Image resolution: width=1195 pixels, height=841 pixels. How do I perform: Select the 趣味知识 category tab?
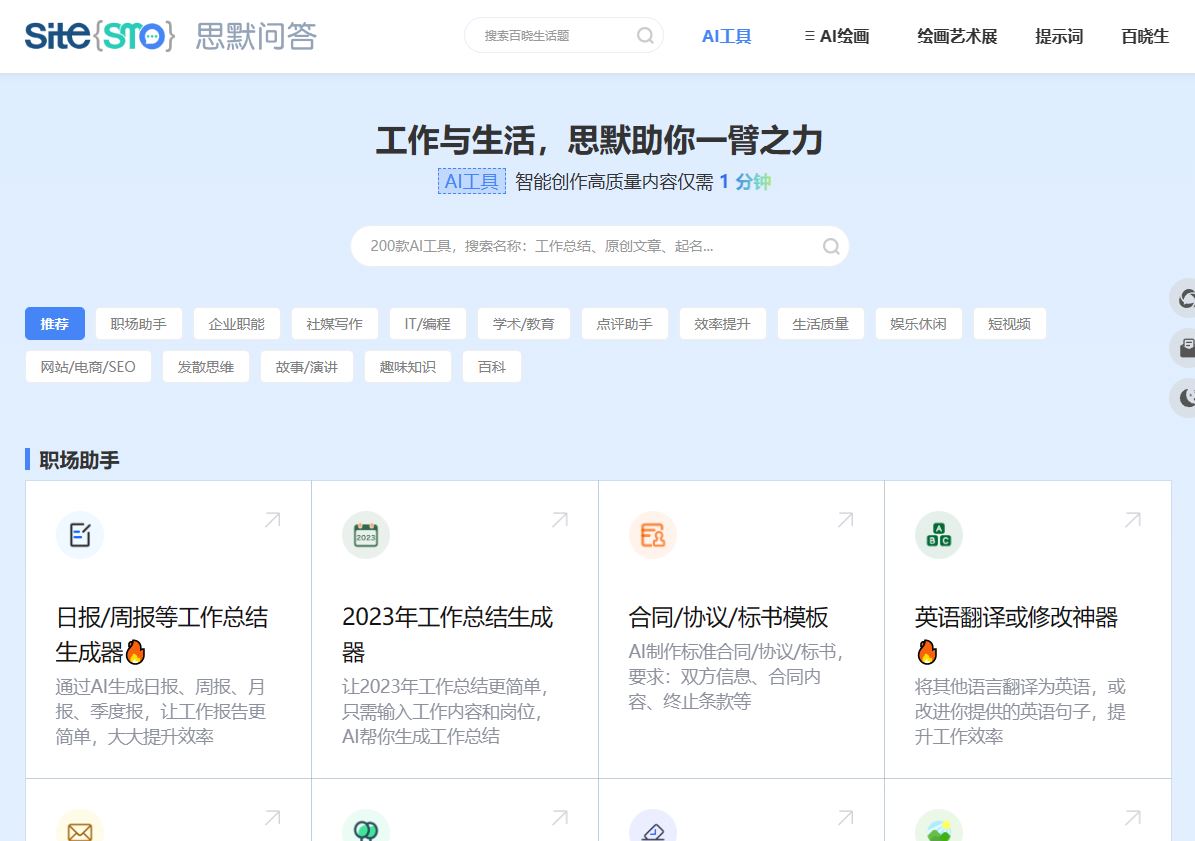(408, 366)
